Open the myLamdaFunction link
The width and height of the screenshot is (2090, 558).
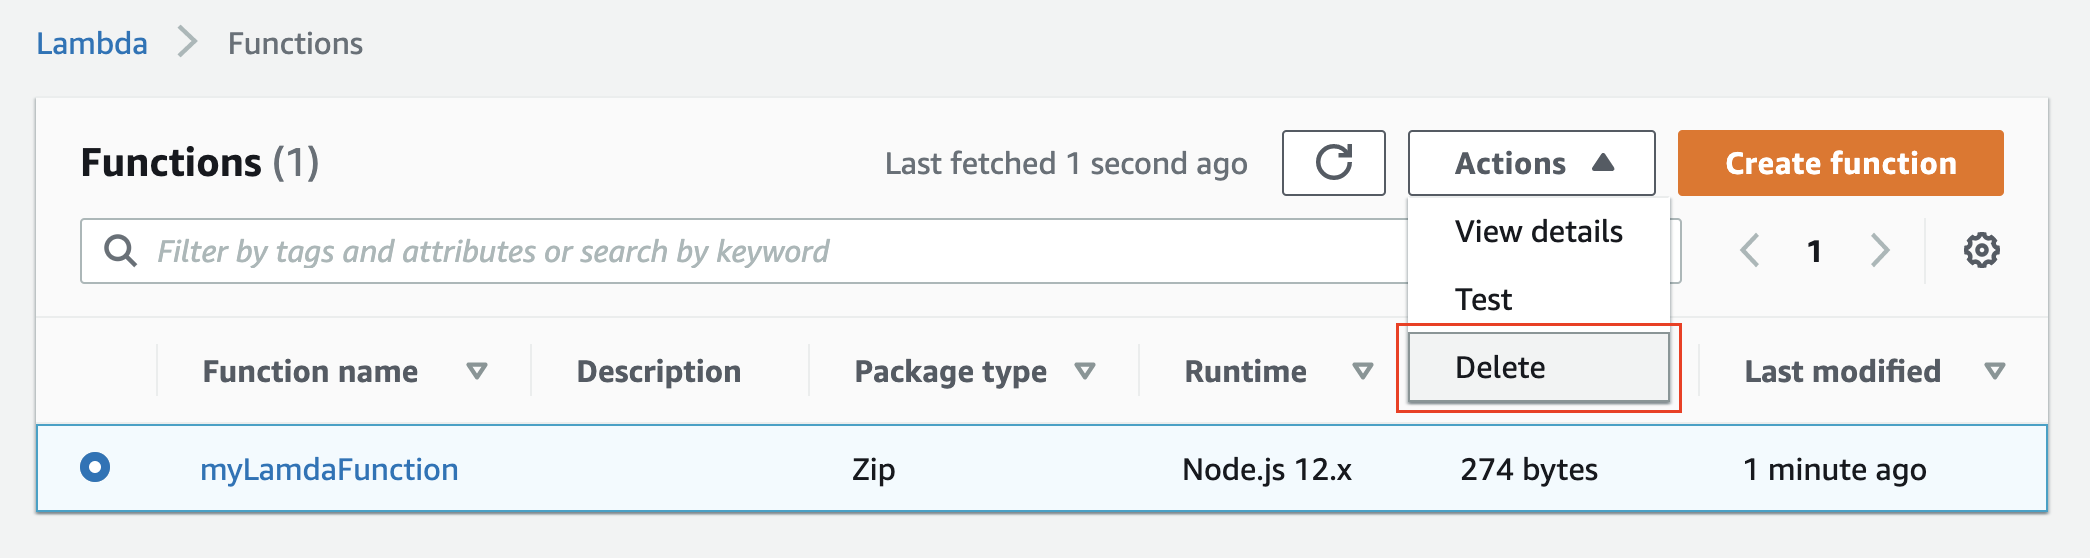click(x=329, y=469)
